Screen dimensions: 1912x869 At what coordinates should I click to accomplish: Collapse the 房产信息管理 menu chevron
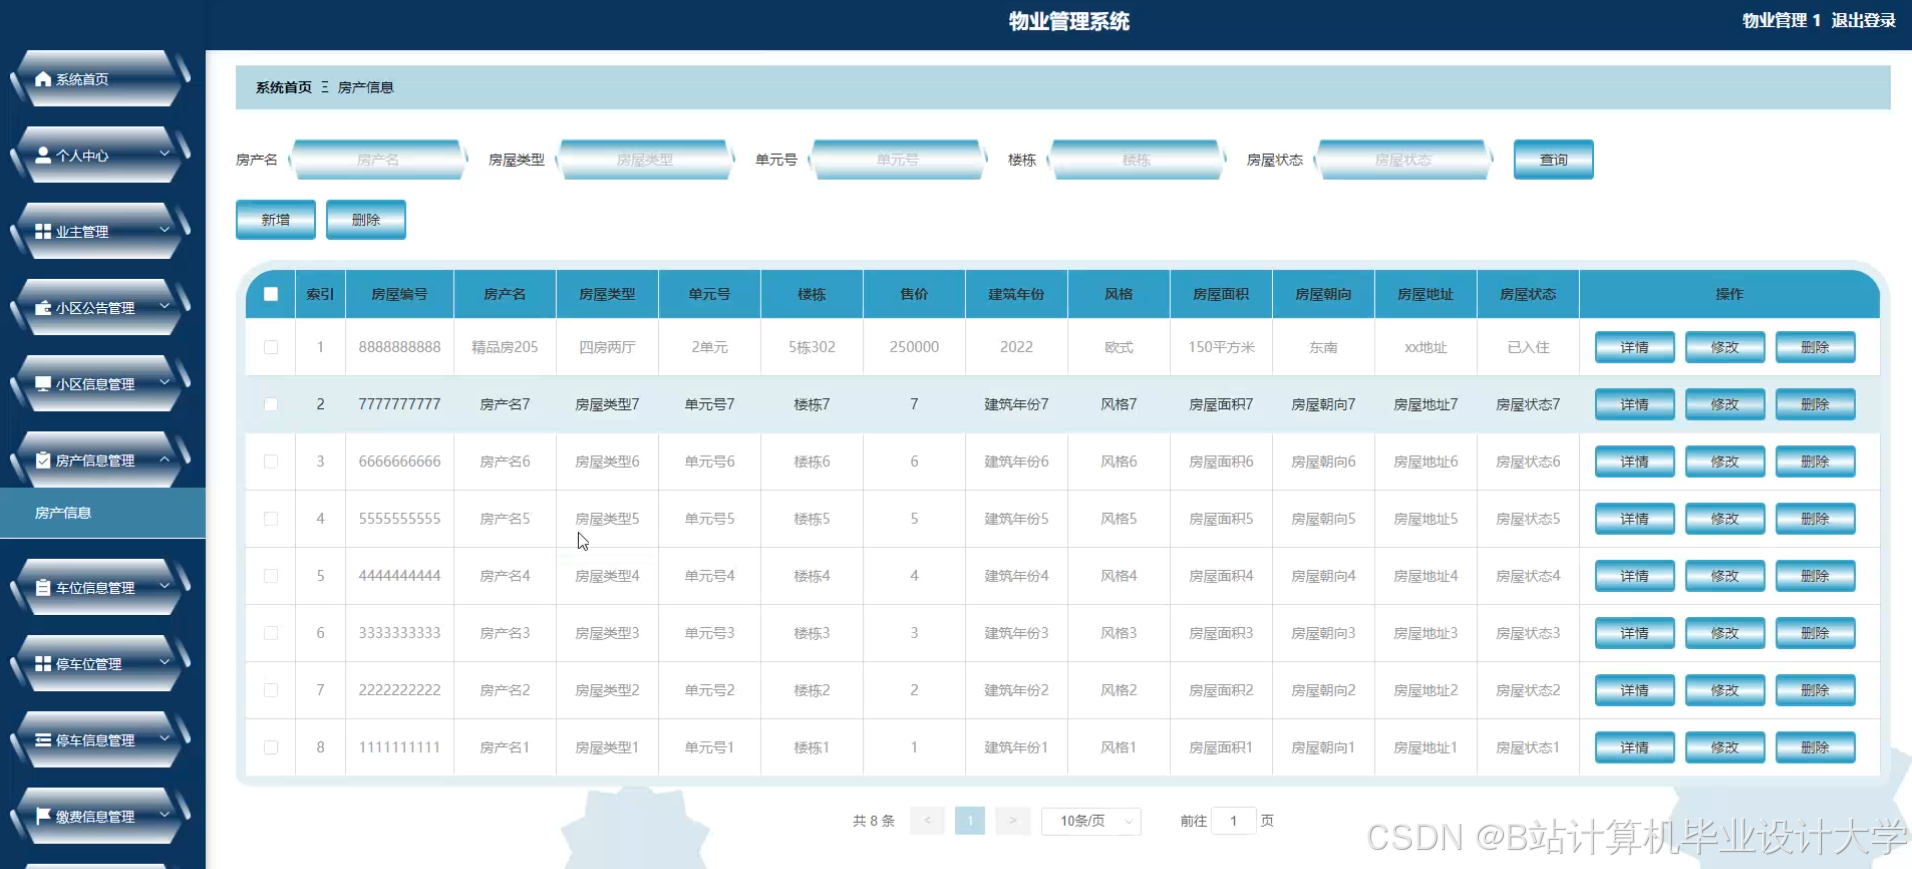[165, 459]
